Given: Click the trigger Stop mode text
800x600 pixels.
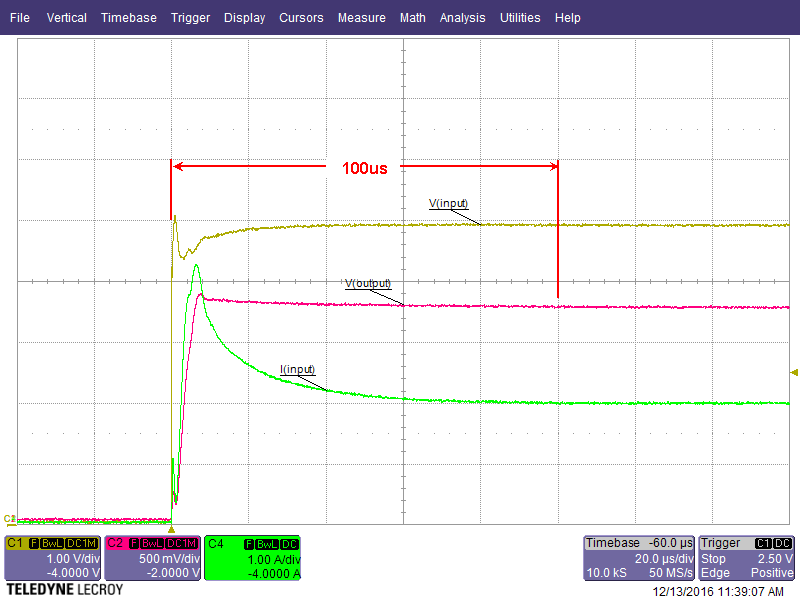Looking at the screenshot, I should [713, 559].
